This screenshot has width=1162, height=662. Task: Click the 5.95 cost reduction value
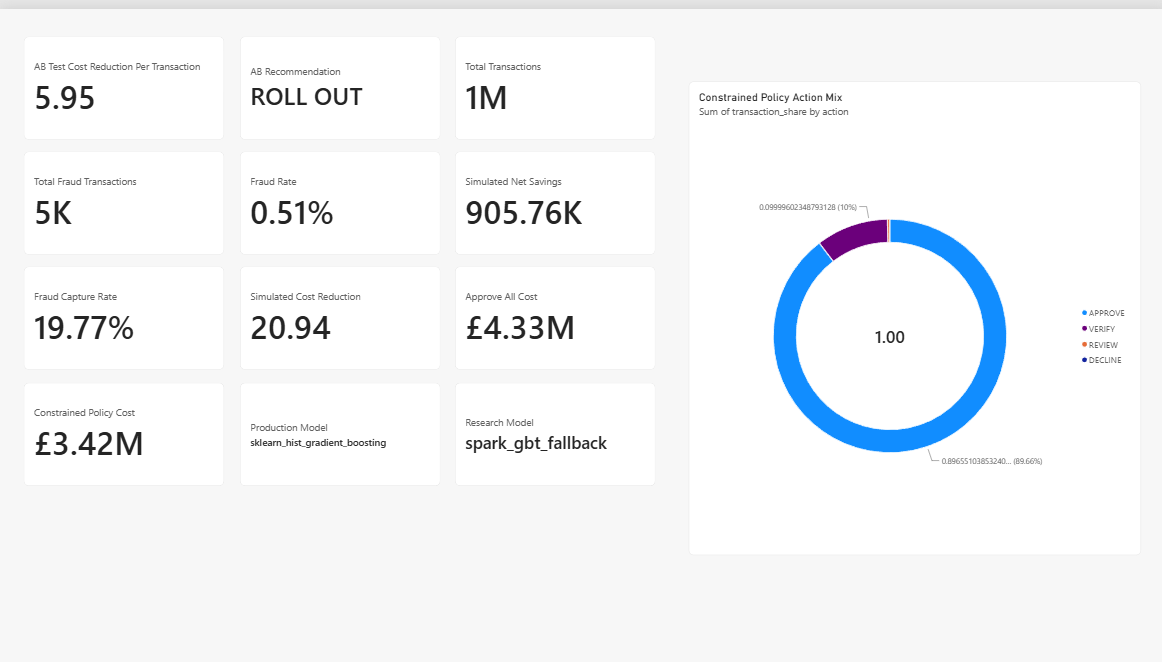click(x=64, y=98)
